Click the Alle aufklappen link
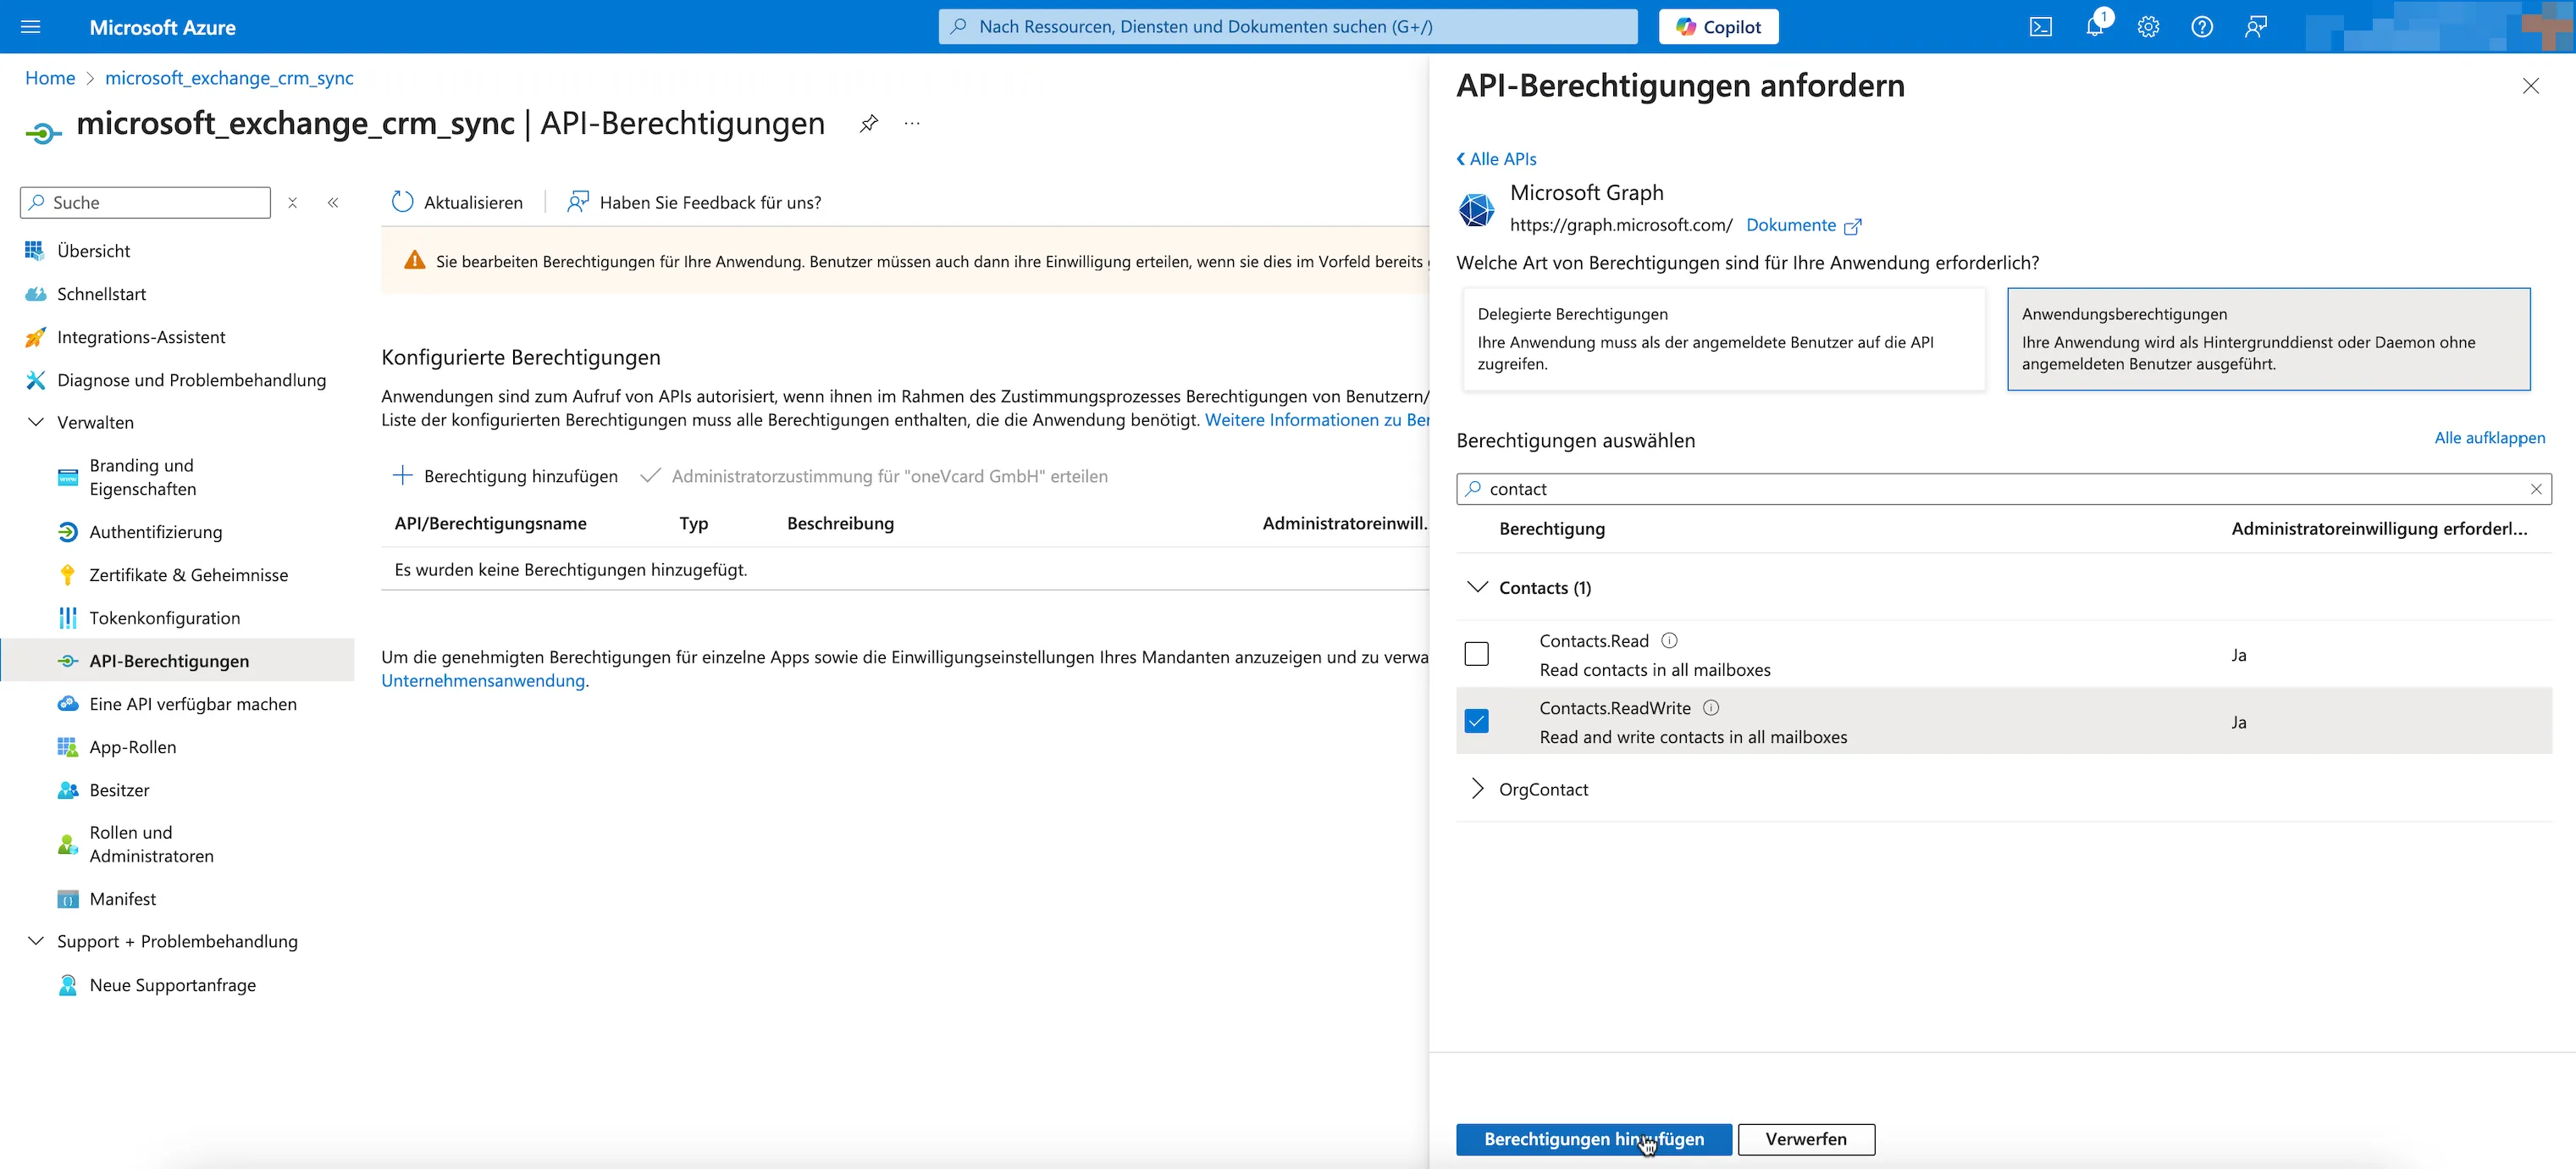This screenshot has height=1169, width=2576. coord(2489,438)
